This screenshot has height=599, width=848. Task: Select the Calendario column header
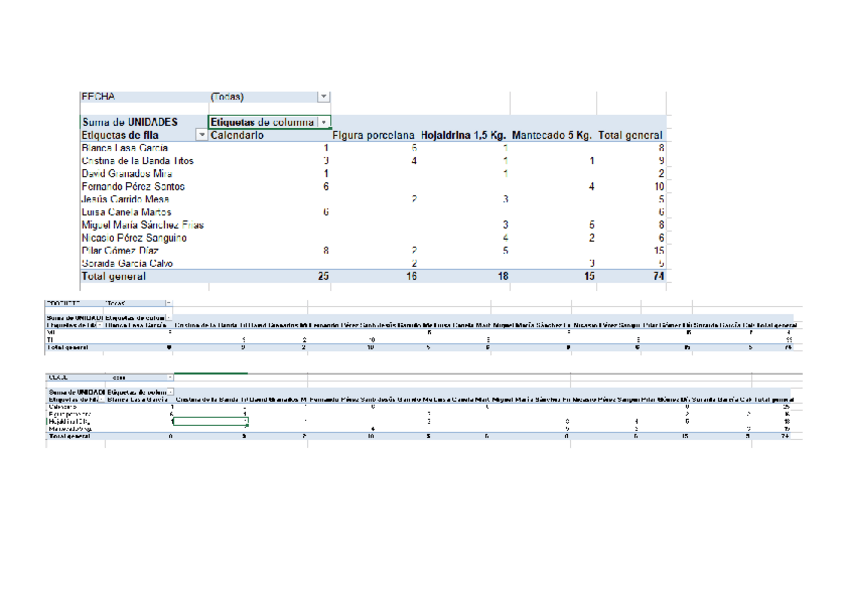point(237,135)
